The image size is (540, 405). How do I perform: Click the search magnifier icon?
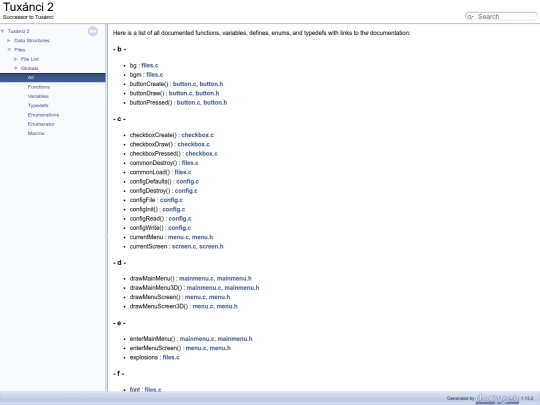(470, 17)
